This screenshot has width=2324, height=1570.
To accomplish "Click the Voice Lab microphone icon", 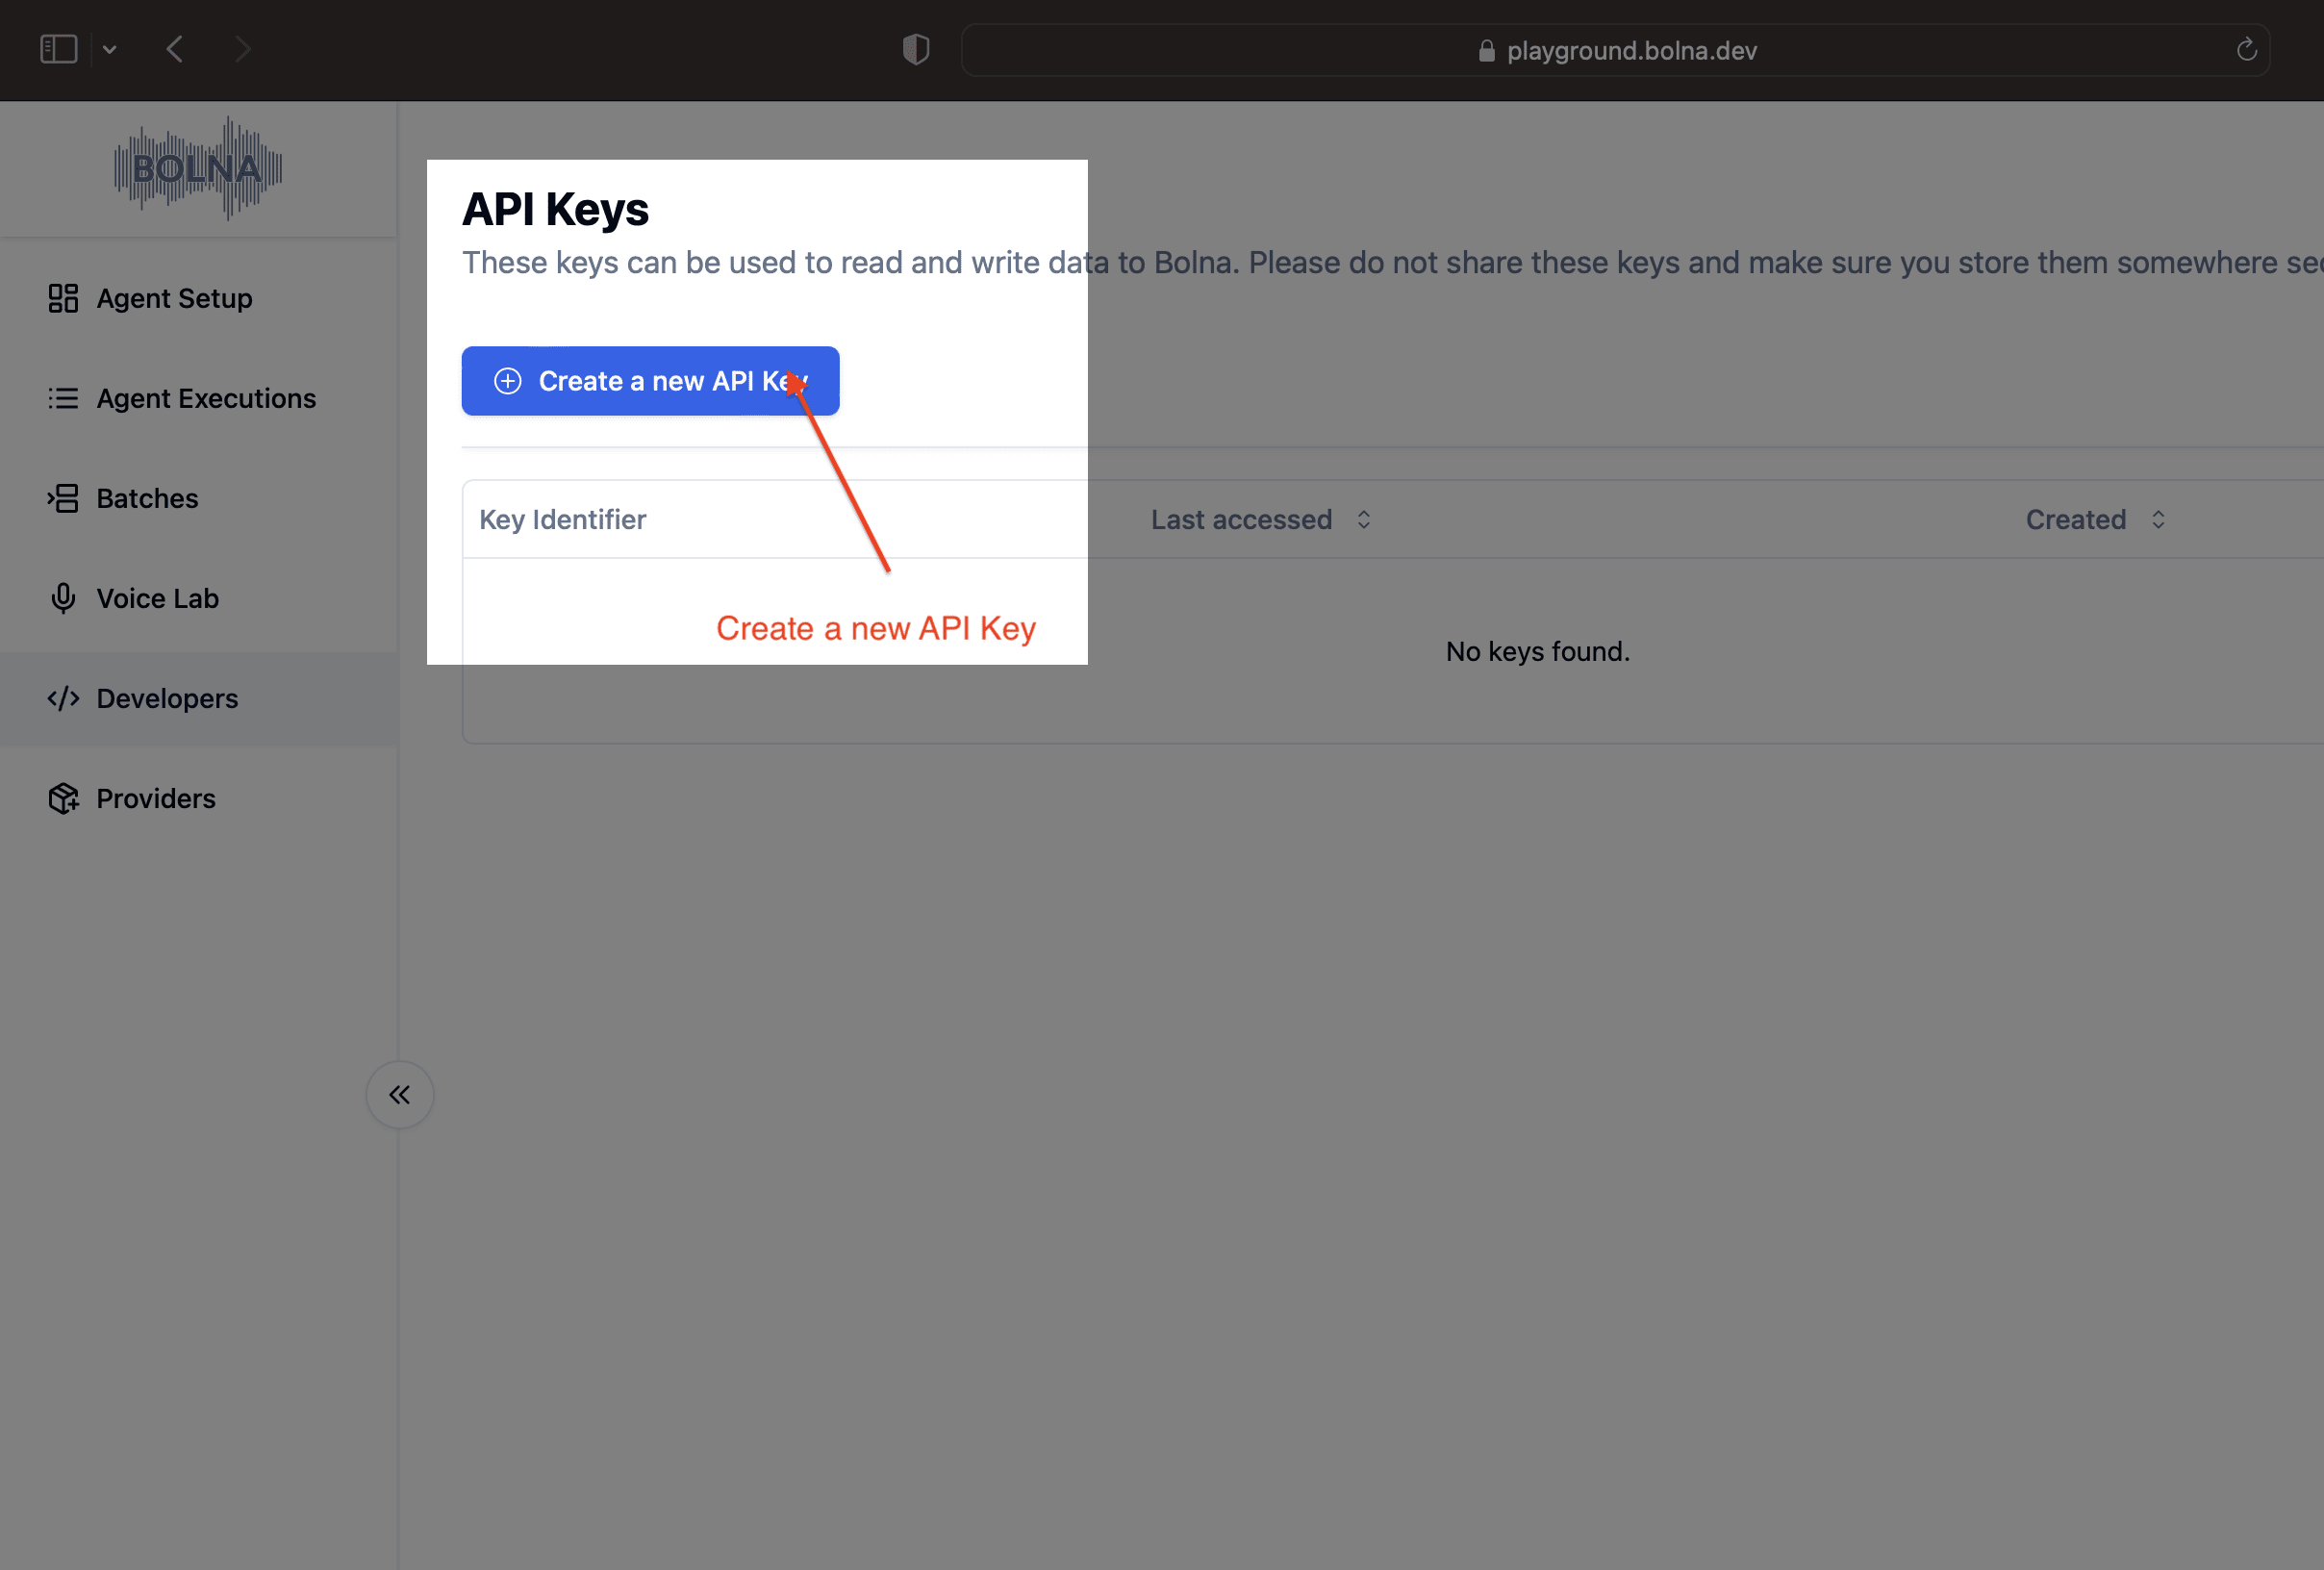I will 63,598.
